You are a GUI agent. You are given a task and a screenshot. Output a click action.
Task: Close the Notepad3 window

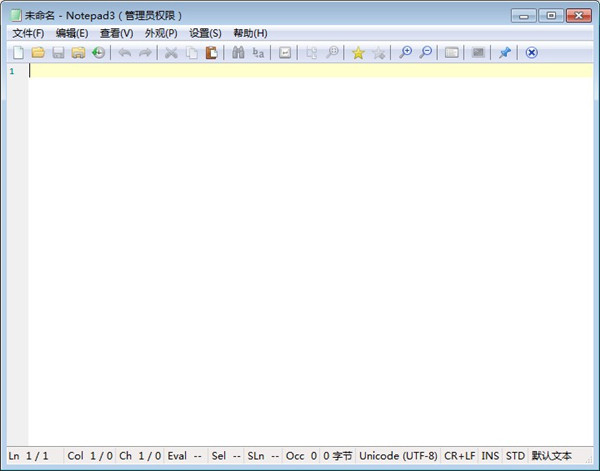point(579,16)
